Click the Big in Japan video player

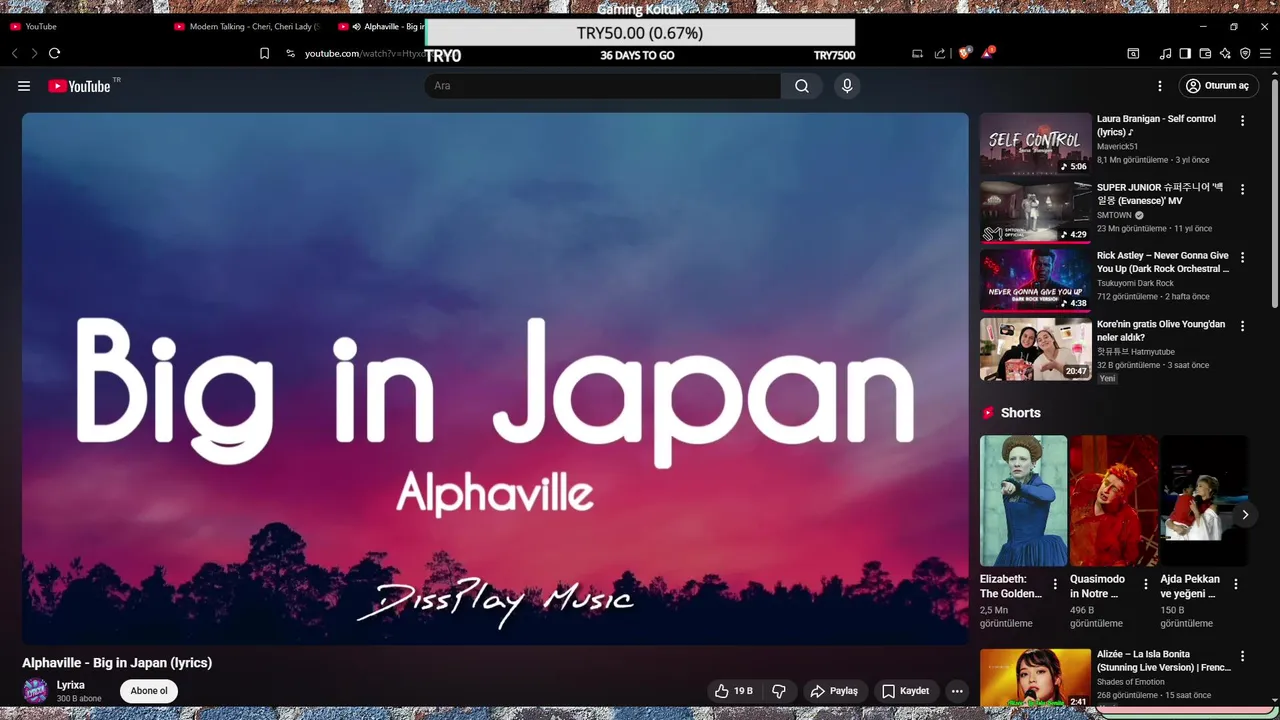click(495, 378)
